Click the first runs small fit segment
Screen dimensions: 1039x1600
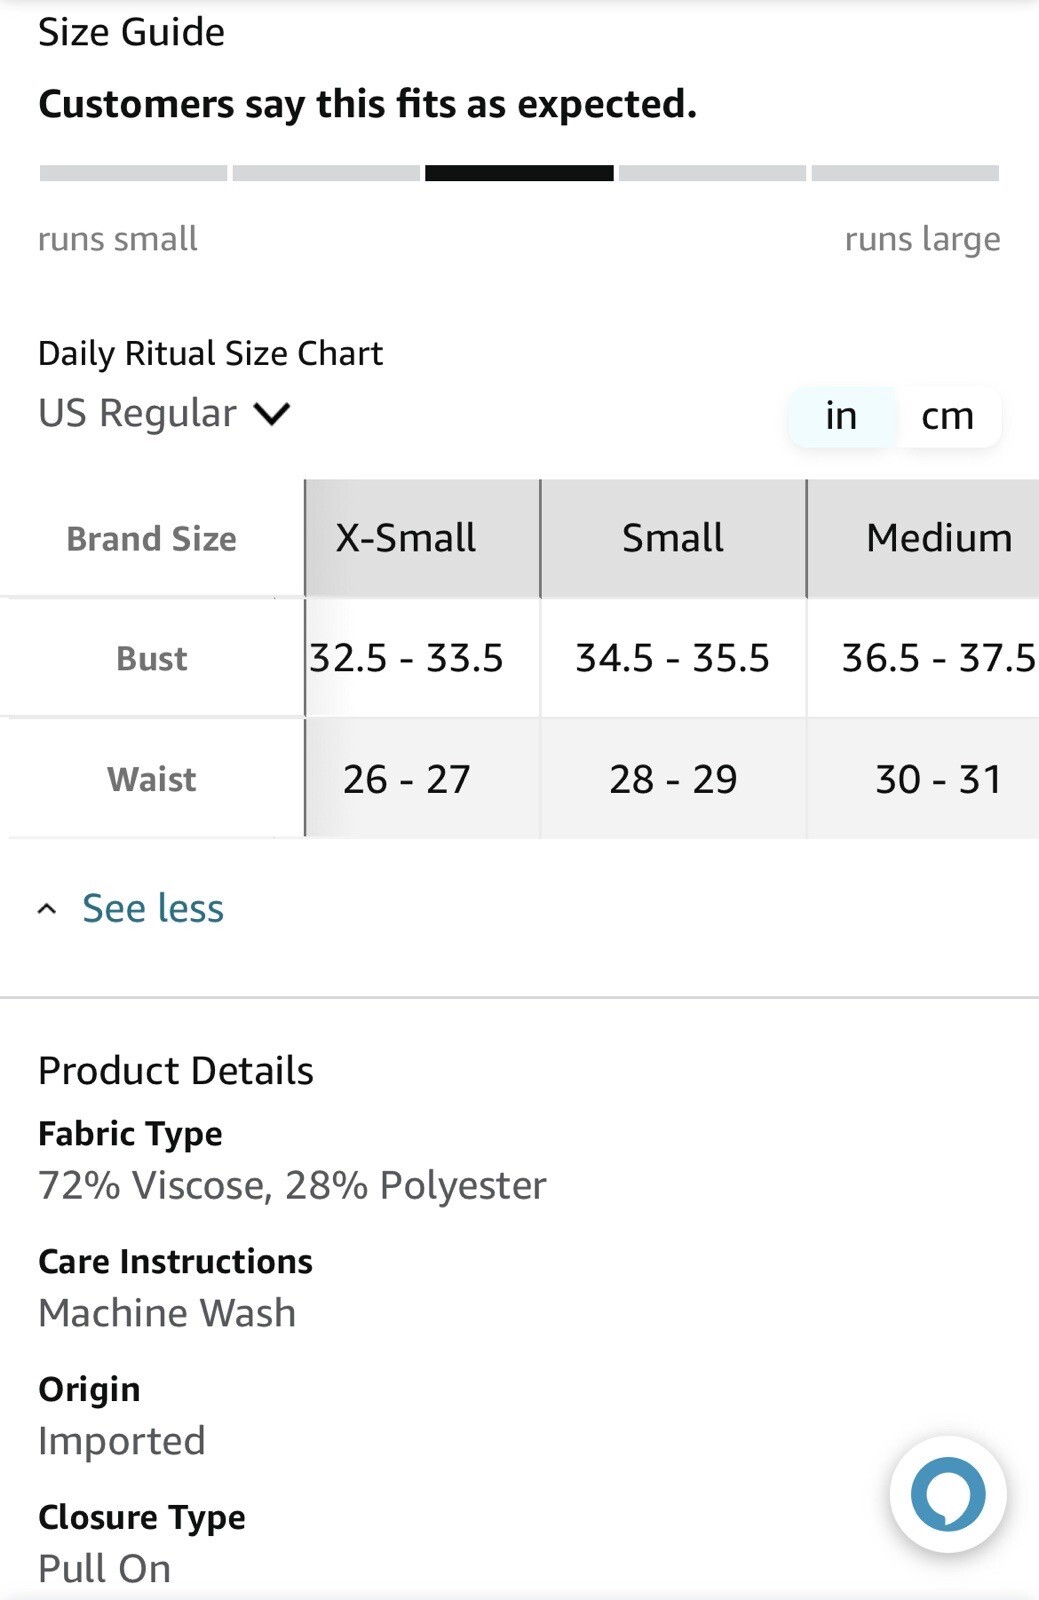point(133,173)
